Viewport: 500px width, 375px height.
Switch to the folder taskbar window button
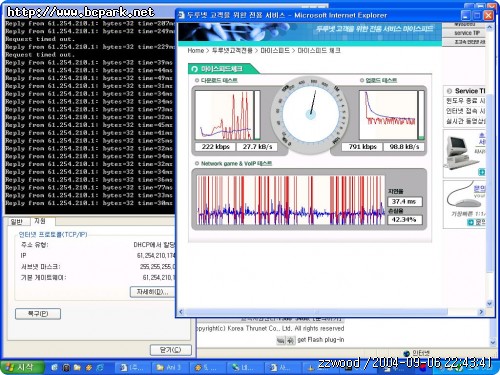(171, 368)
